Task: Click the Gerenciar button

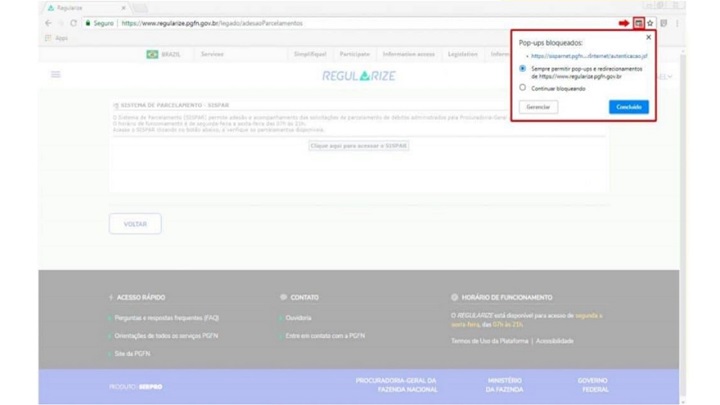Action: click(x=538, y=107)
